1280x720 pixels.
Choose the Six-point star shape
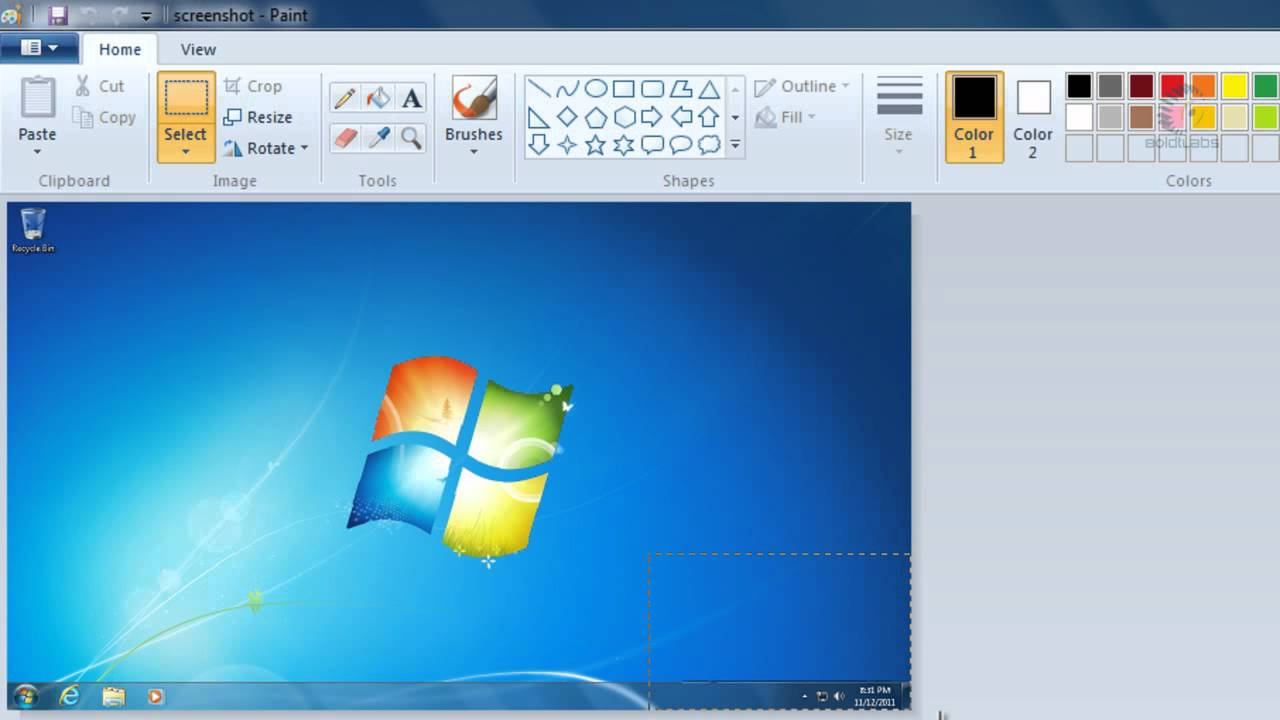623,145
